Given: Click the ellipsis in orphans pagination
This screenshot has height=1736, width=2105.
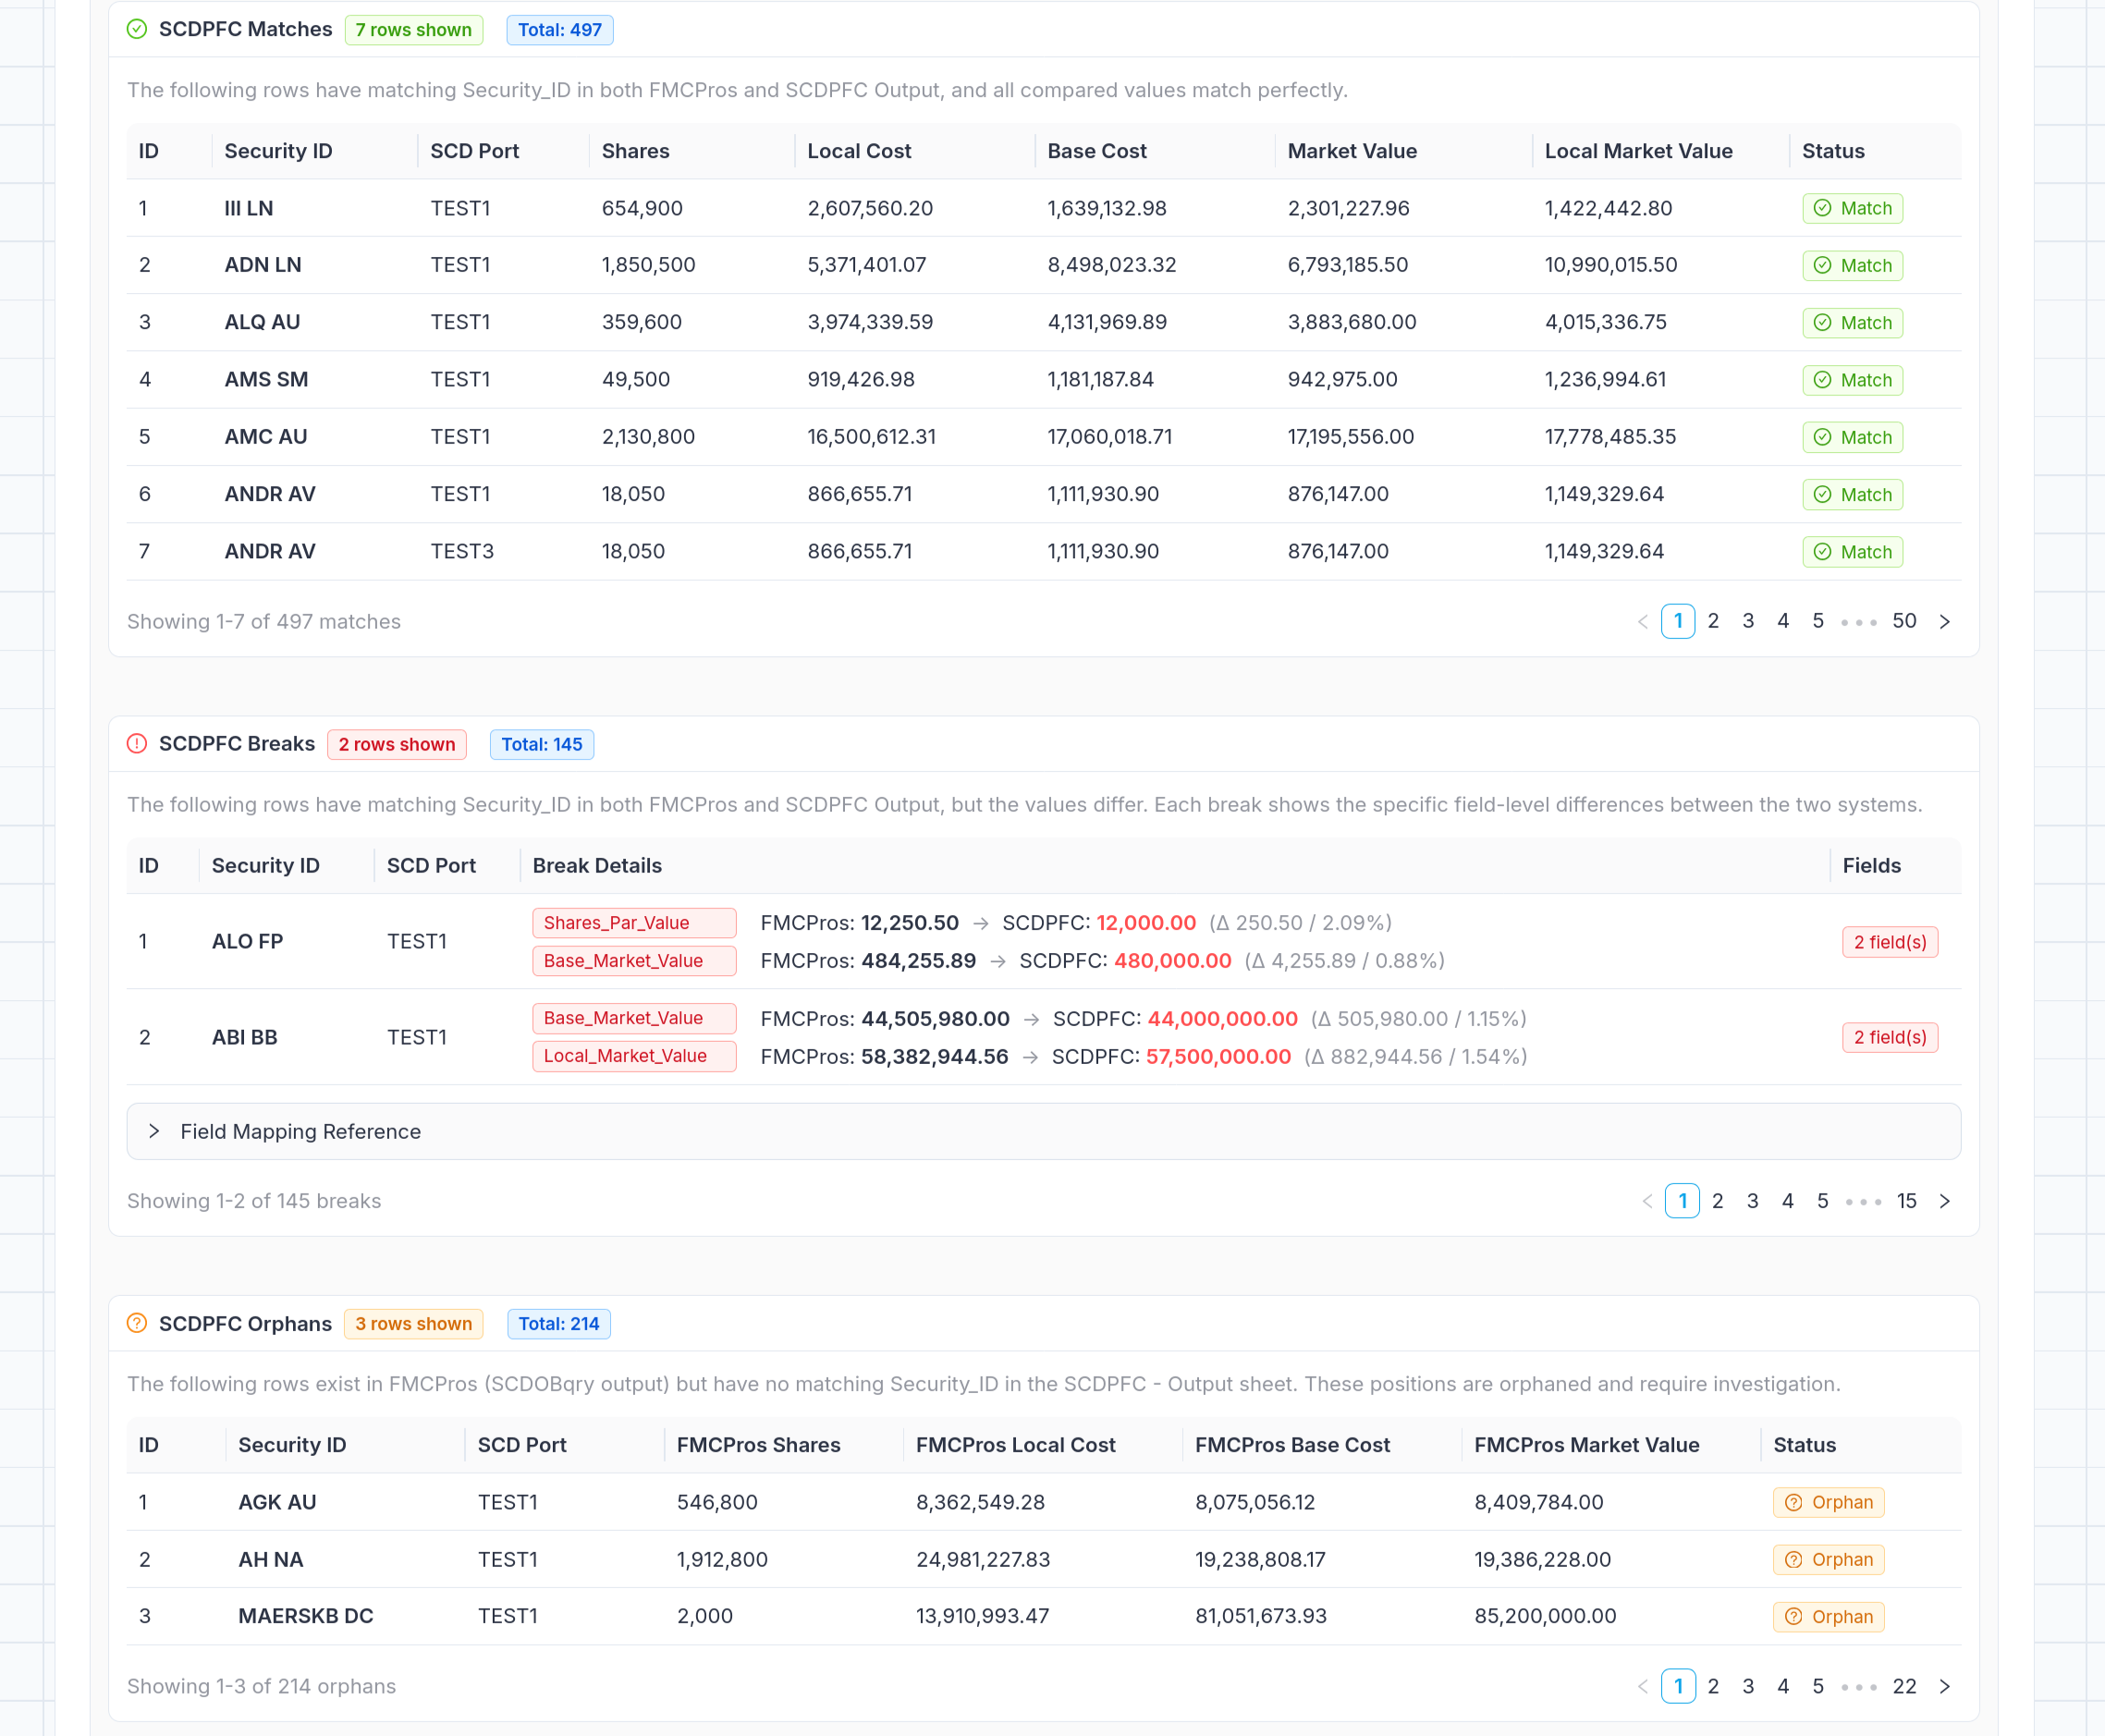Looking at the screenshot, I should click(1859, 1687).
